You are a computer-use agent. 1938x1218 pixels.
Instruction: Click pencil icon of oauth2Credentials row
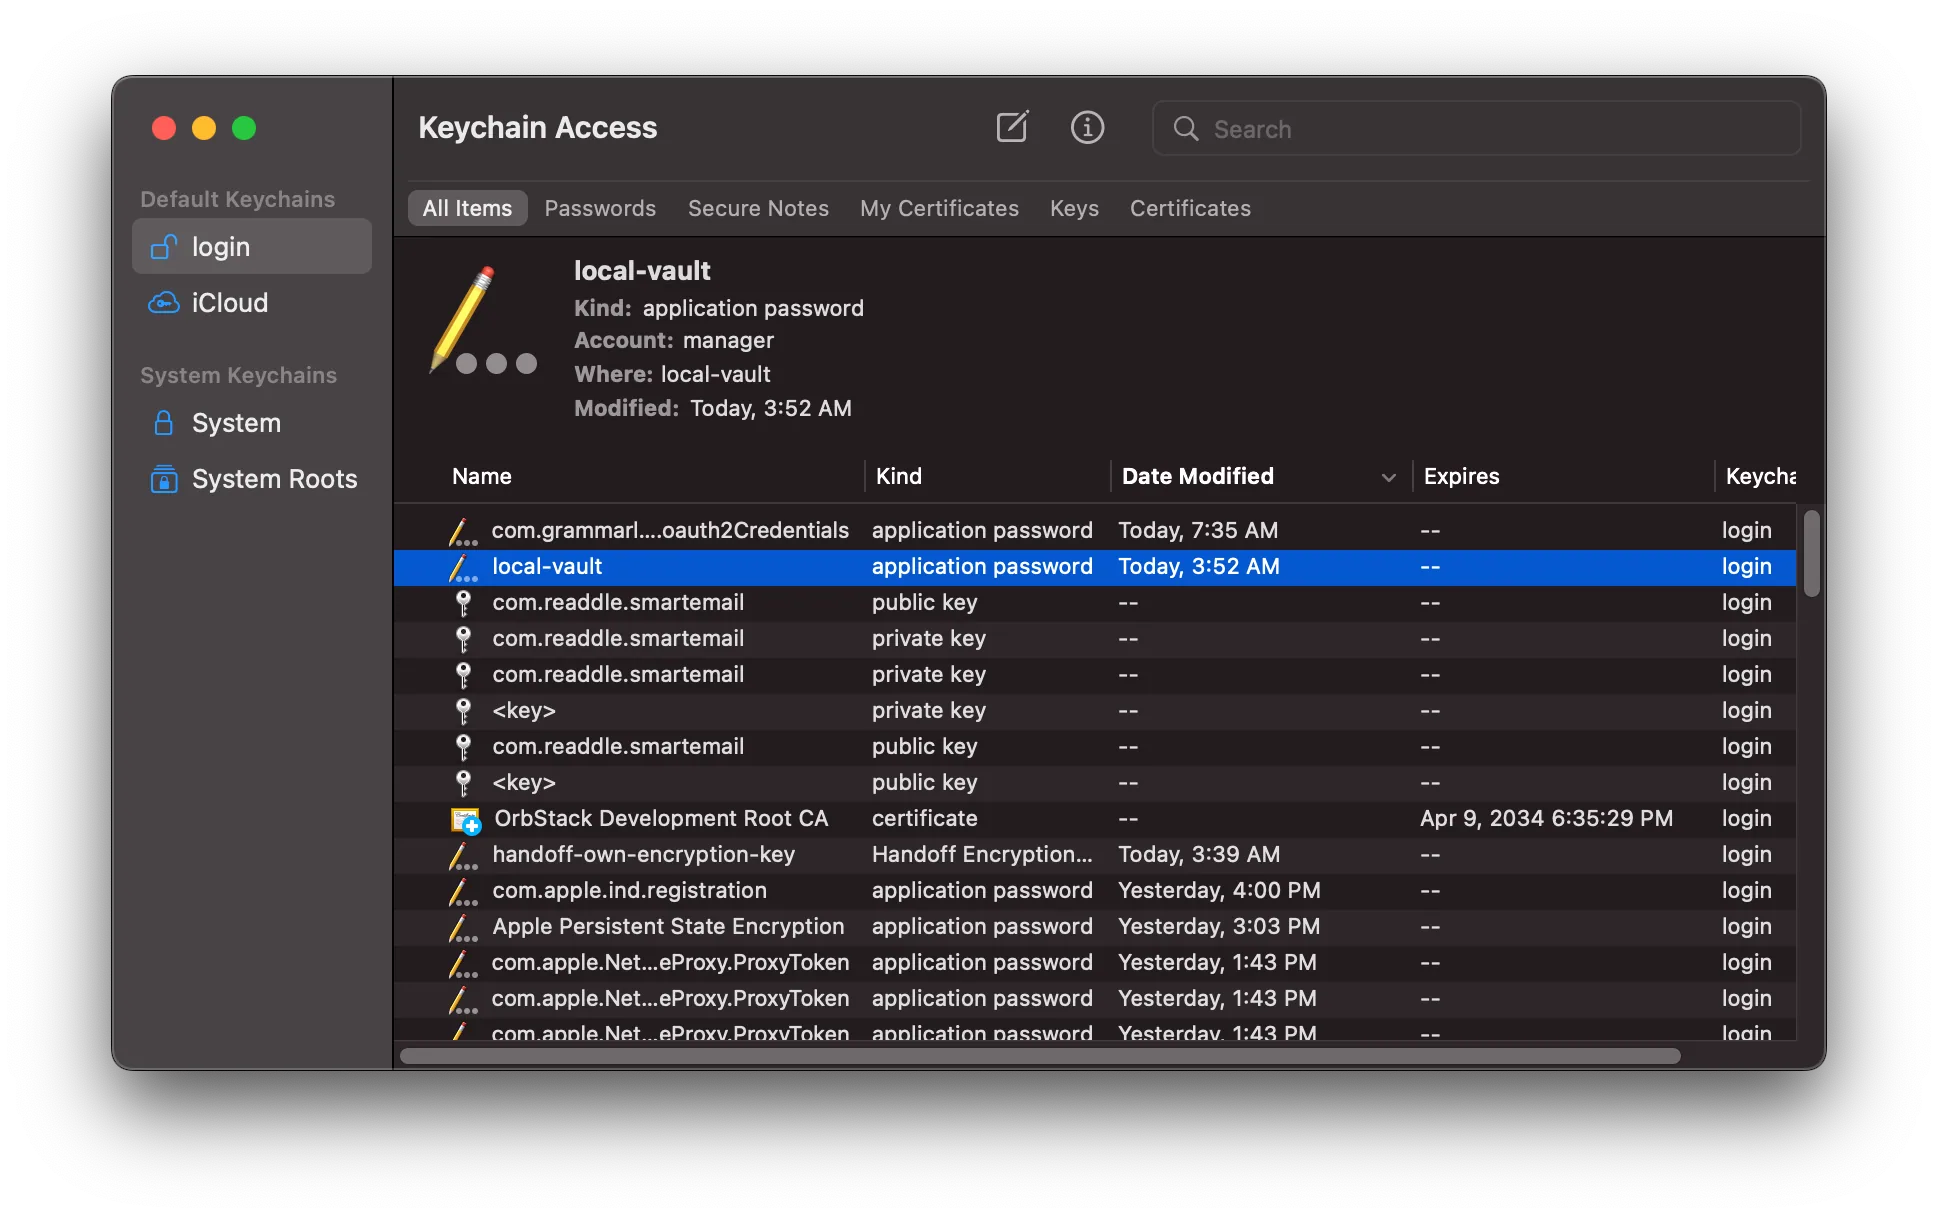pos(462,531)
